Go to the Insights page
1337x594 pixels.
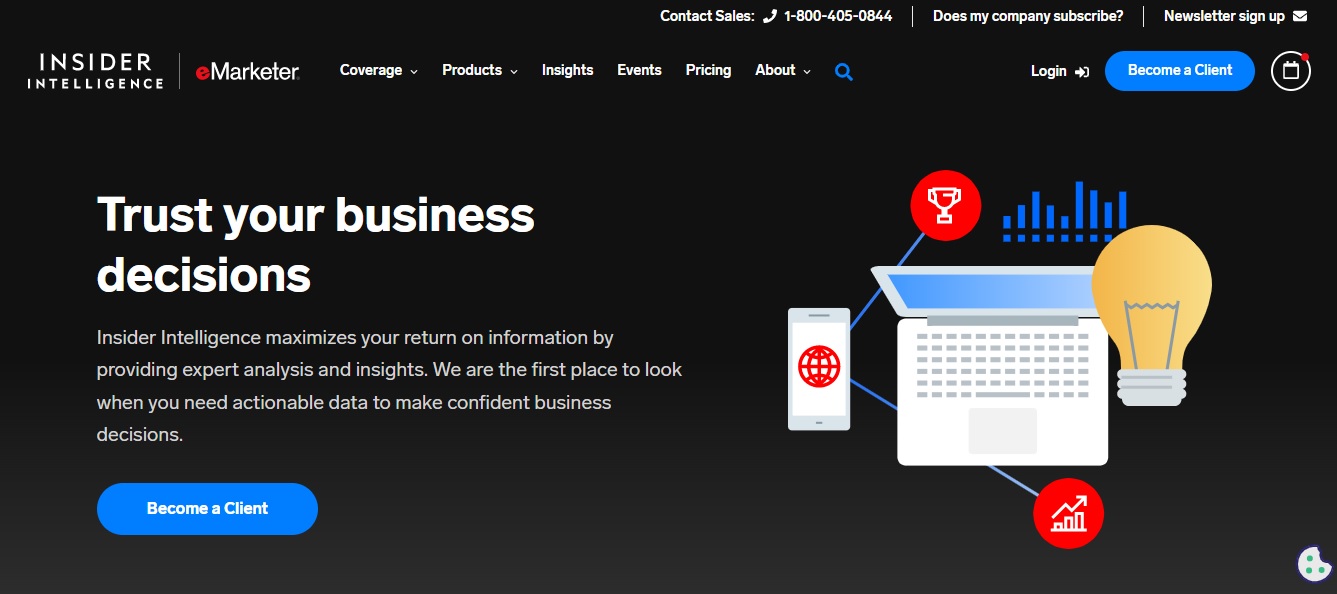567,70
